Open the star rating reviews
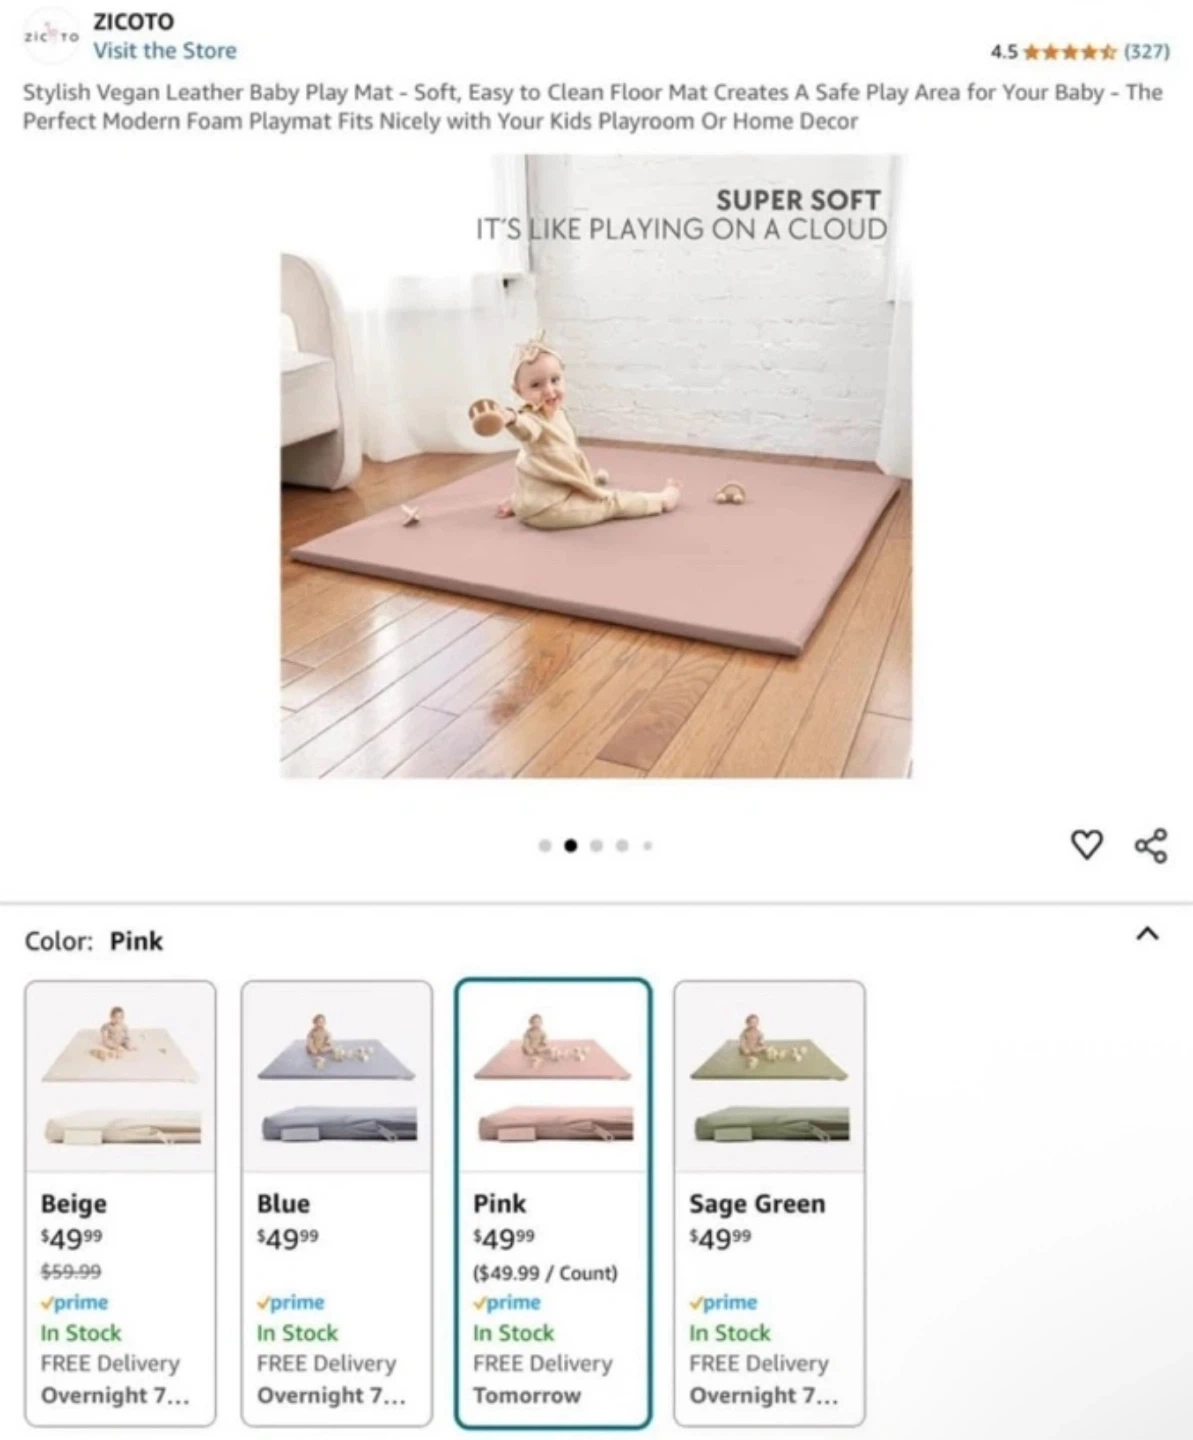This screenshot has width=1193, height=1440. [1069, 51]
